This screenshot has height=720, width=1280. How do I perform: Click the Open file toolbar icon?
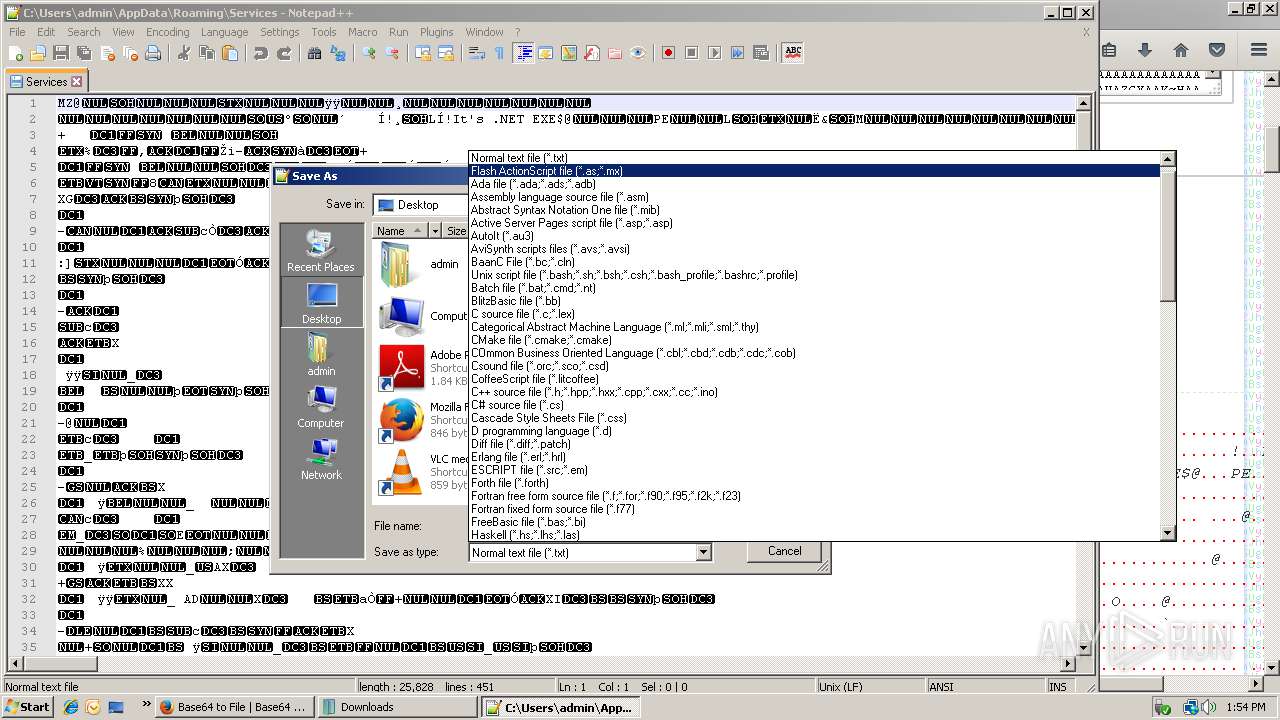(38, 53)
